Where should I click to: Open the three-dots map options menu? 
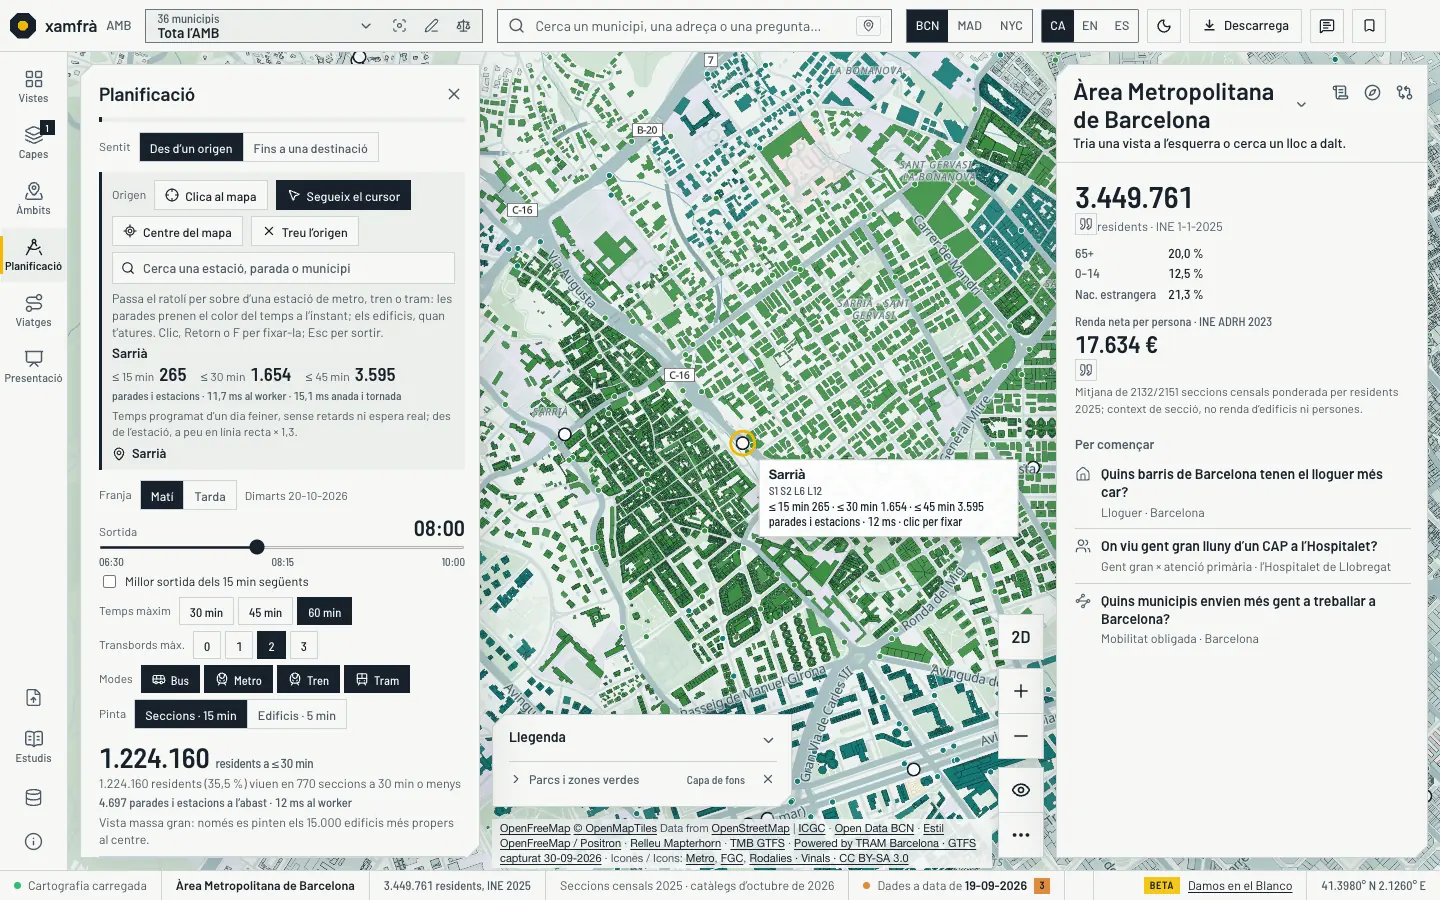coord(1021,835)
